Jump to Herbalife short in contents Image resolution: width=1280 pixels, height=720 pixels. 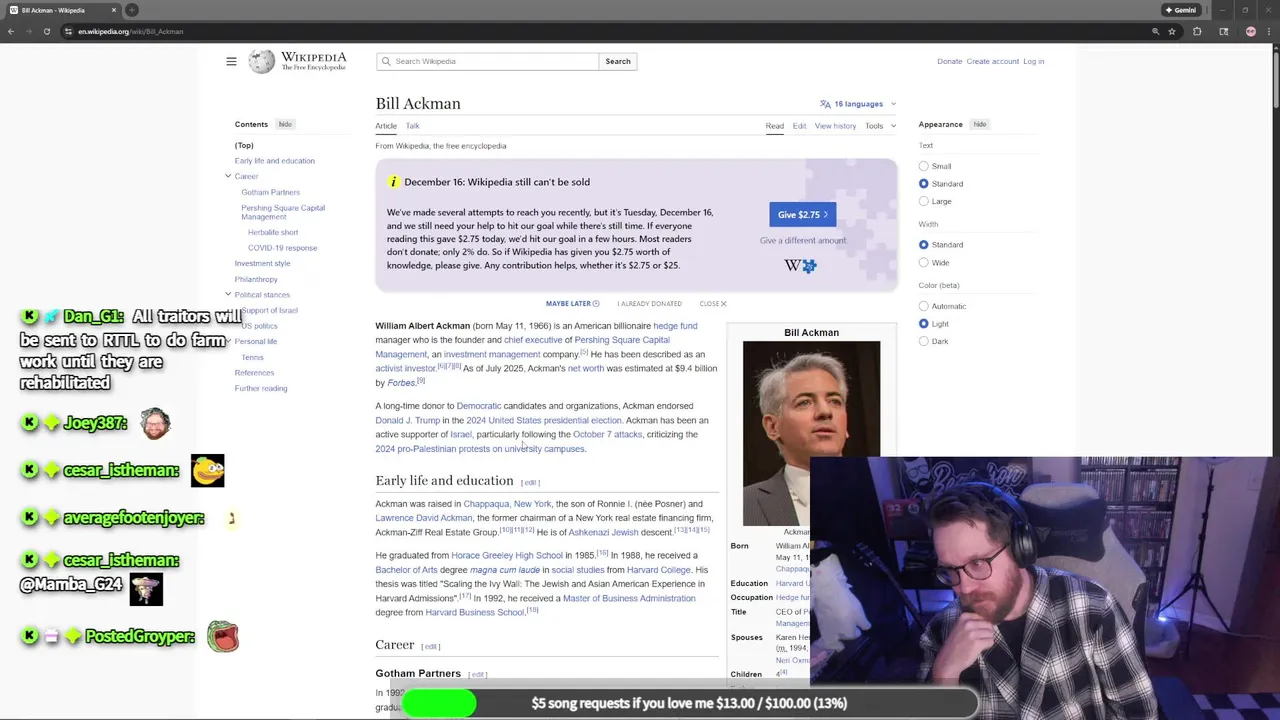pyautogui.click(x=273, y=232)
